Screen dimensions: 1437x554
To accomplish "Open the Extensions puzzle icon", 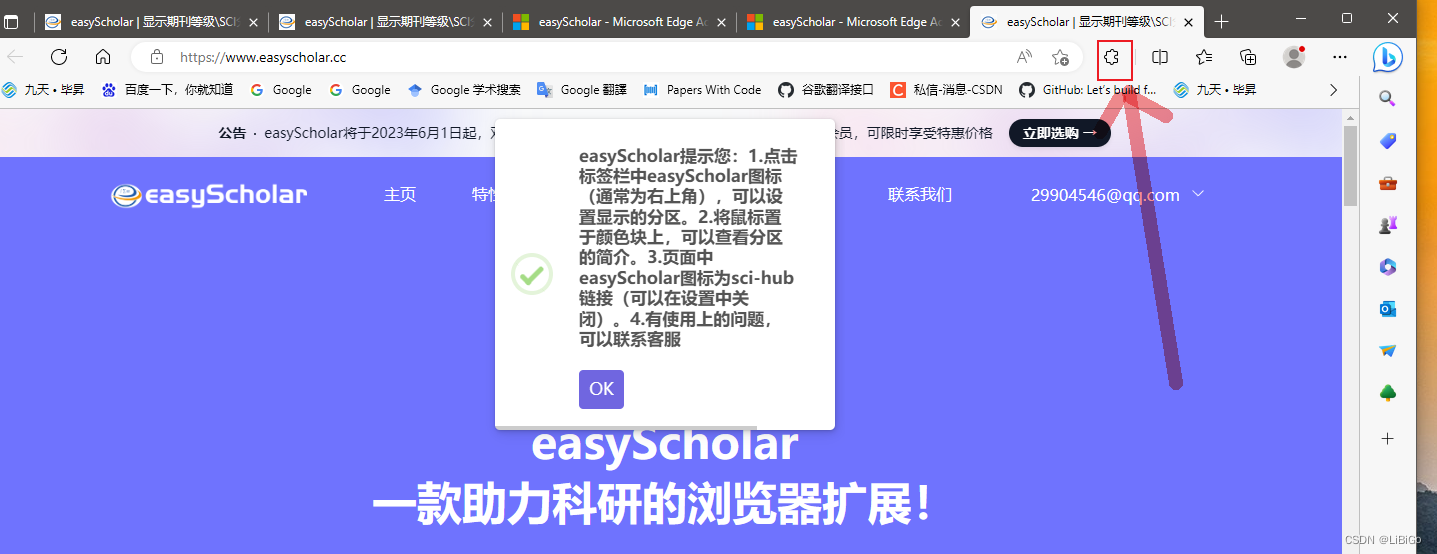I will pos(1111,58).
